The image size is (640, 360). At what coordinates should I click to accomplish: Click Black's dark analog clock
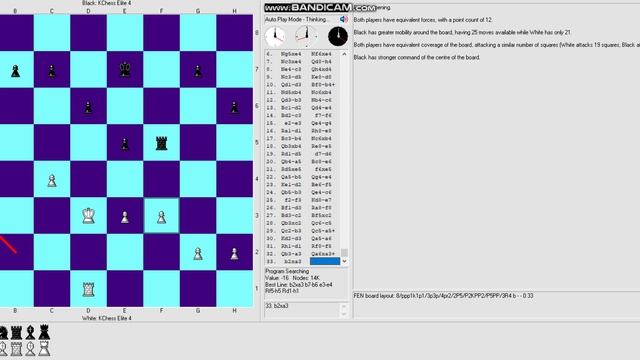pyautogui.click(x=338, y=37)
